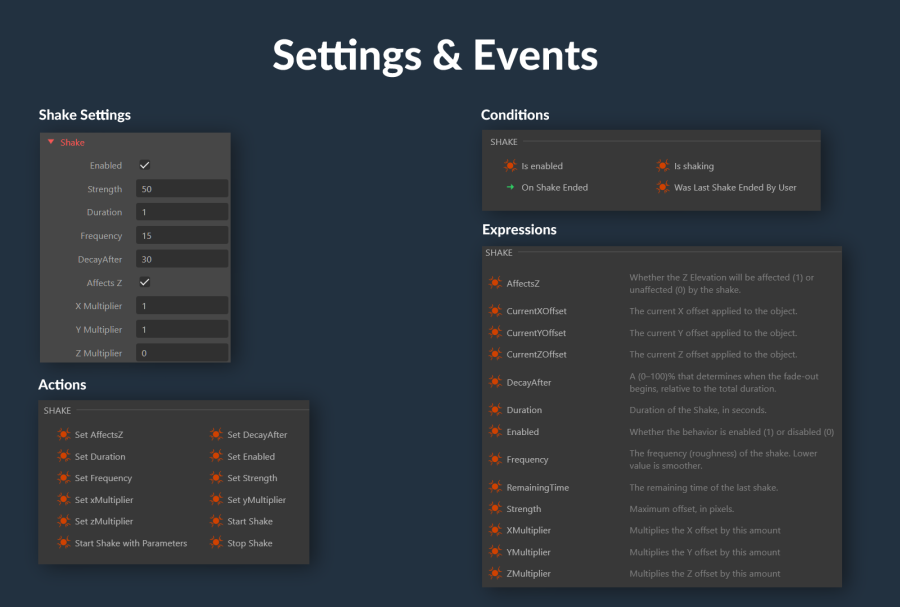Click the CurrentZOffset expression icon

pos(495,354)
